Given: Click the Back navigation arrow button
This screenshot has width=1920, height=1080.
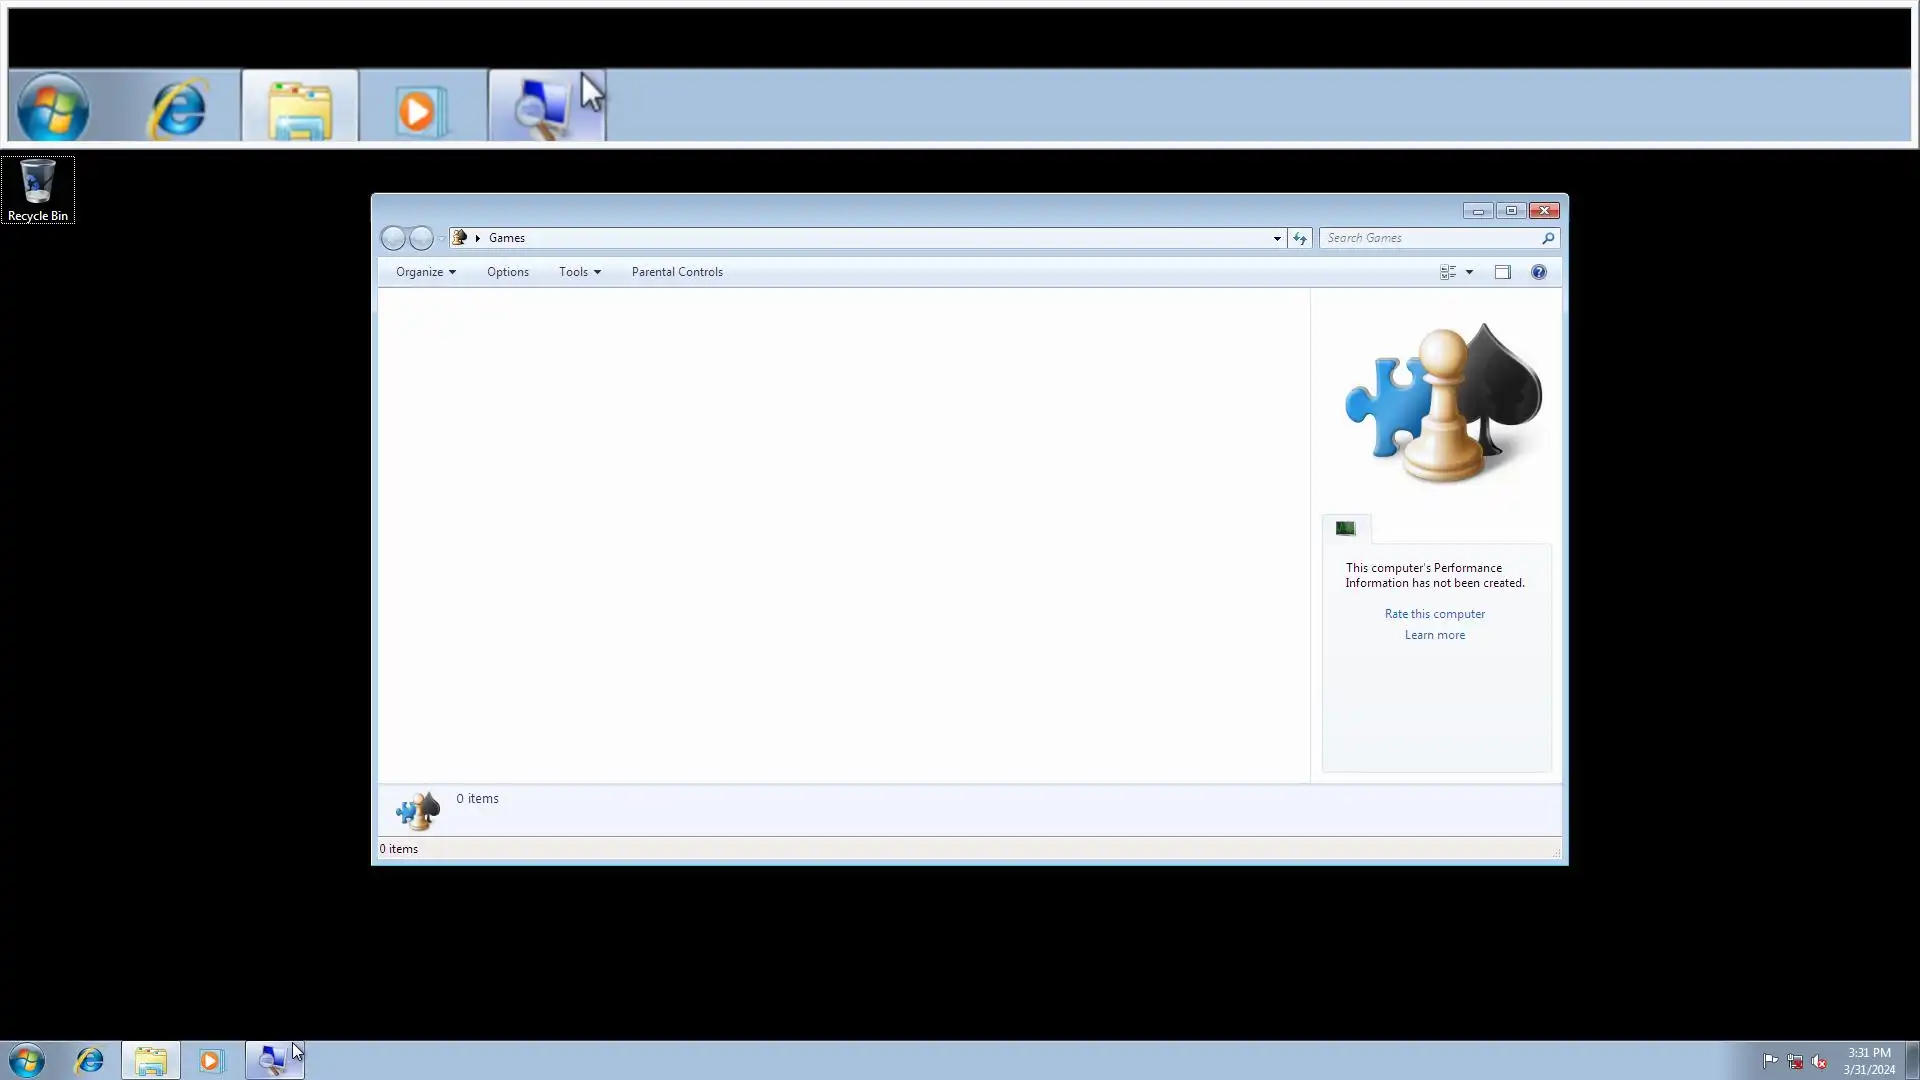Looking at the screenshot, I should pos(393,238).
